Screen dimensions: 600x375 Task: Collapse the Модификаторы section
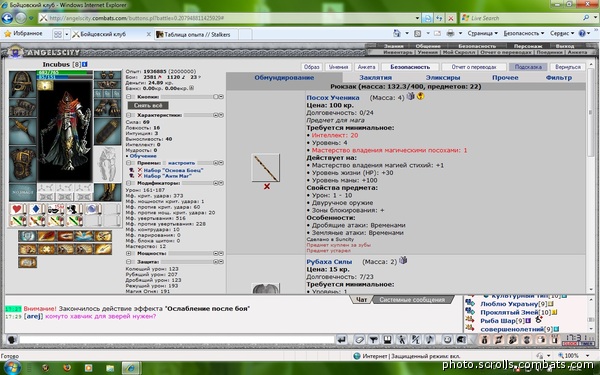(x=129, y=183)
